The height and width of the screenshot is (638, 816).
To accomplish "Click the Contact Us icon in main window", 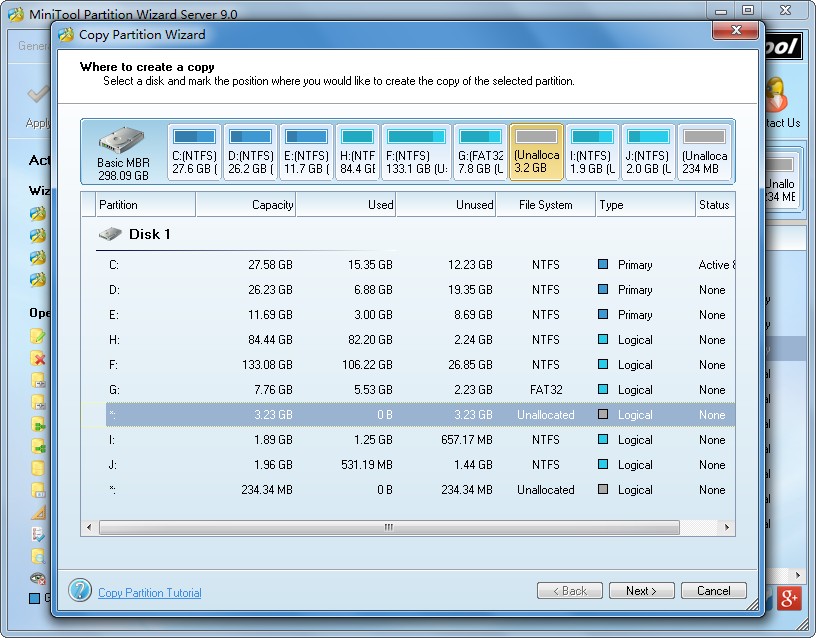I will pos(776,95).
